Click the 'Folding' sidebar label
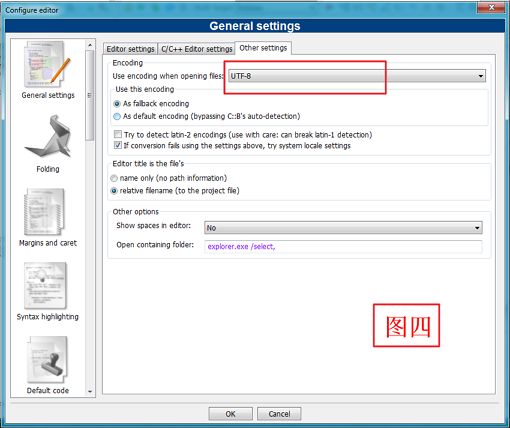 (48, 169)
